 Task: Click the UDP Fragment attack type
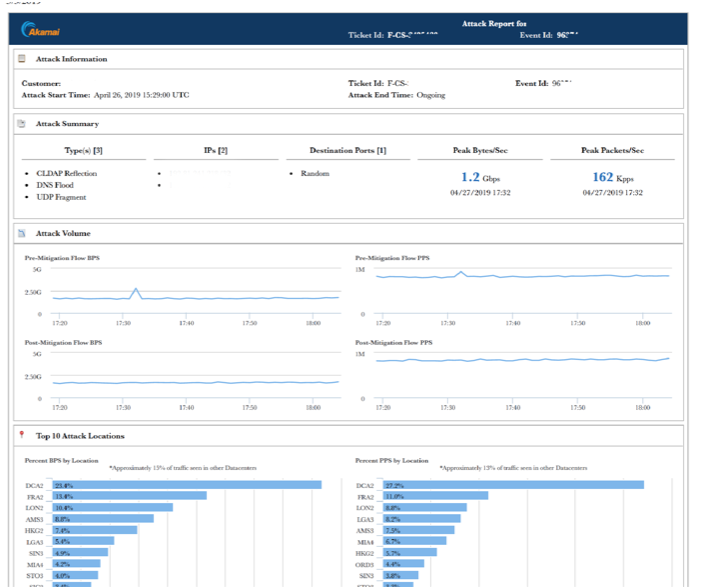(x=62, y=197)
